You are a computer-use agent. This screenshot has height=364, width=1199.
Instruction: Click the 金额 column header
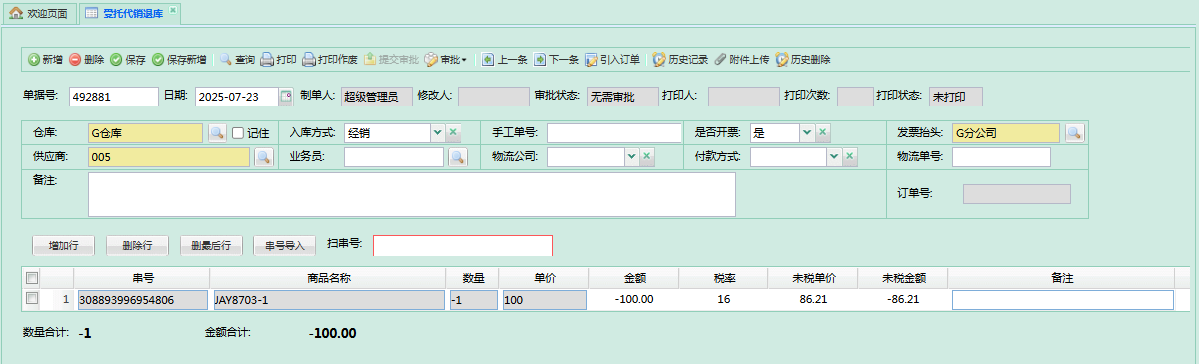[634, 278]
